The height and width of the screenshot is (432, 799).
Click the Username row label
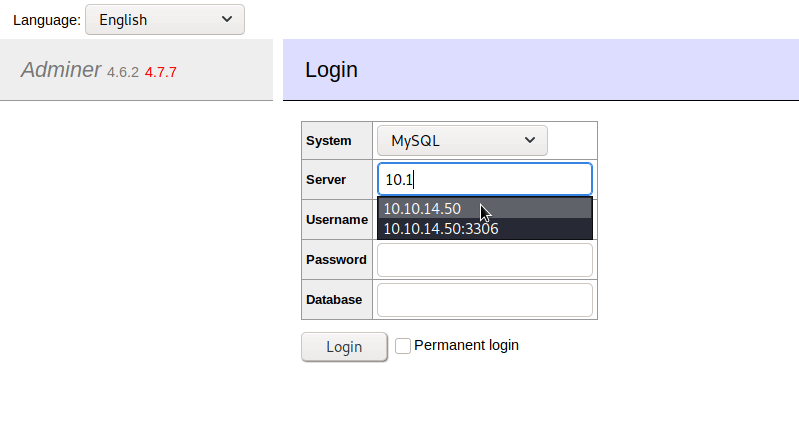[337, 220]
